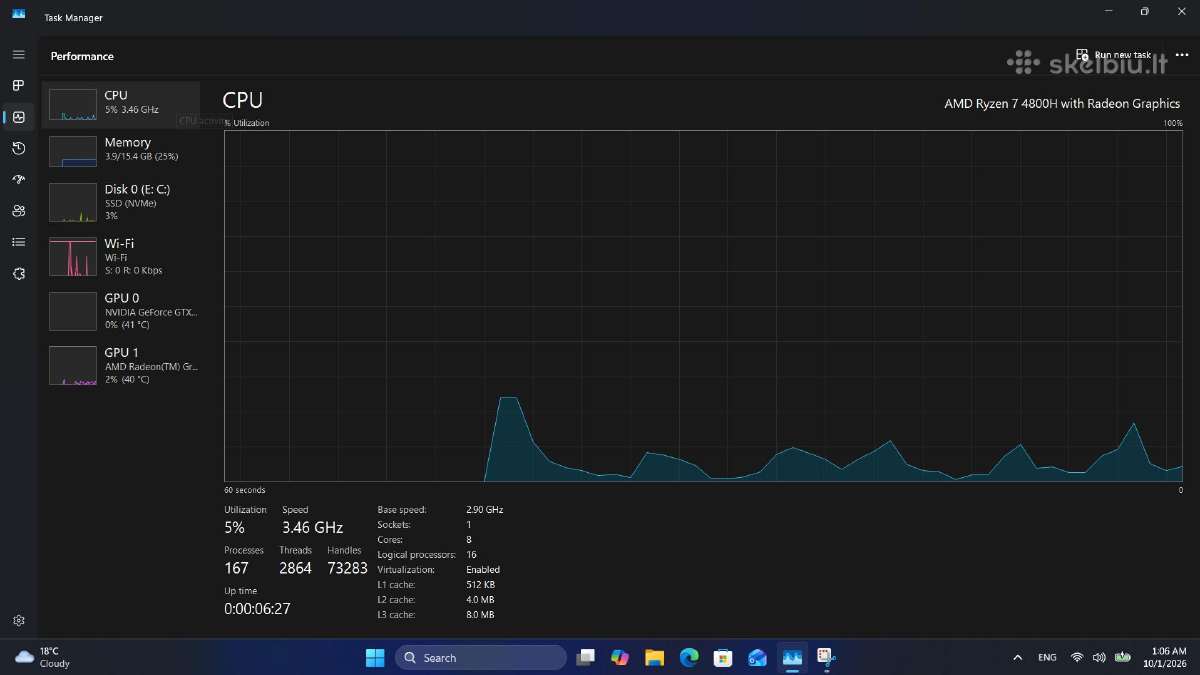Restore down the Task Manager window

coord(1145,12)
